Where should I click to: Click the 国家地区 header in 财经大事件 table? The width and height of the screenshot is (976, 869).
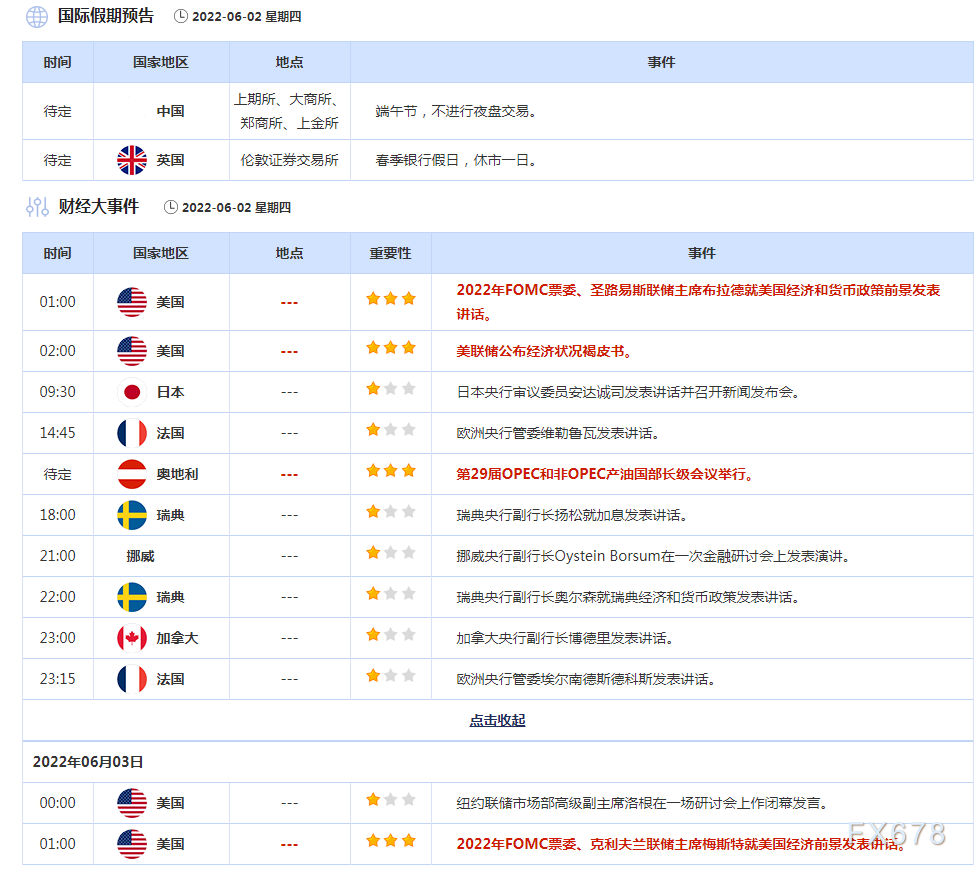(161, 253)
